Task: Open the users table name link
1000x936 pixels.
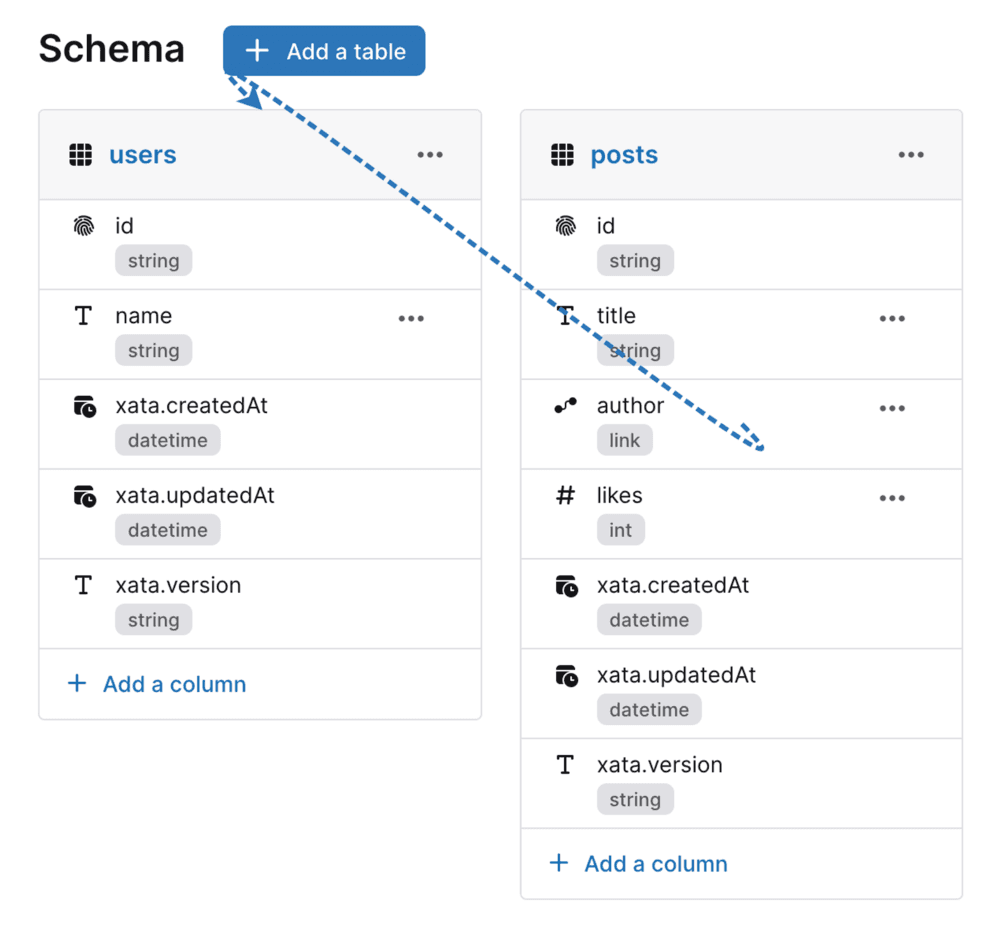Action: click(143, 155)
